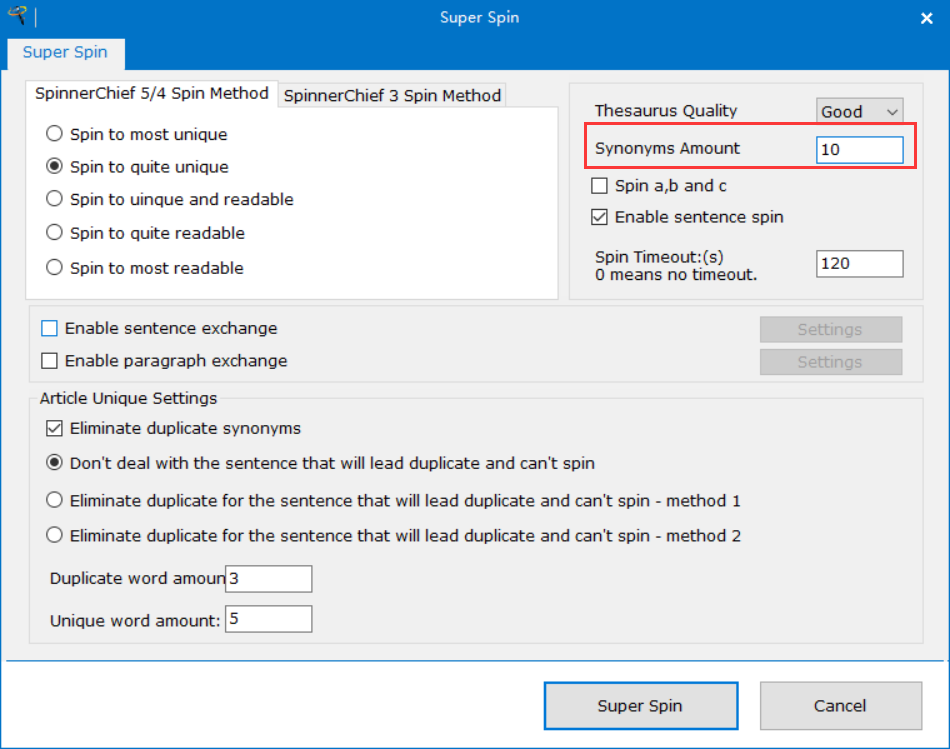Image resolution: width=950 pixels, height=749 pixels.
Task: Click the Cancel button
Action: pyautogui.click(x=840, y=706)
